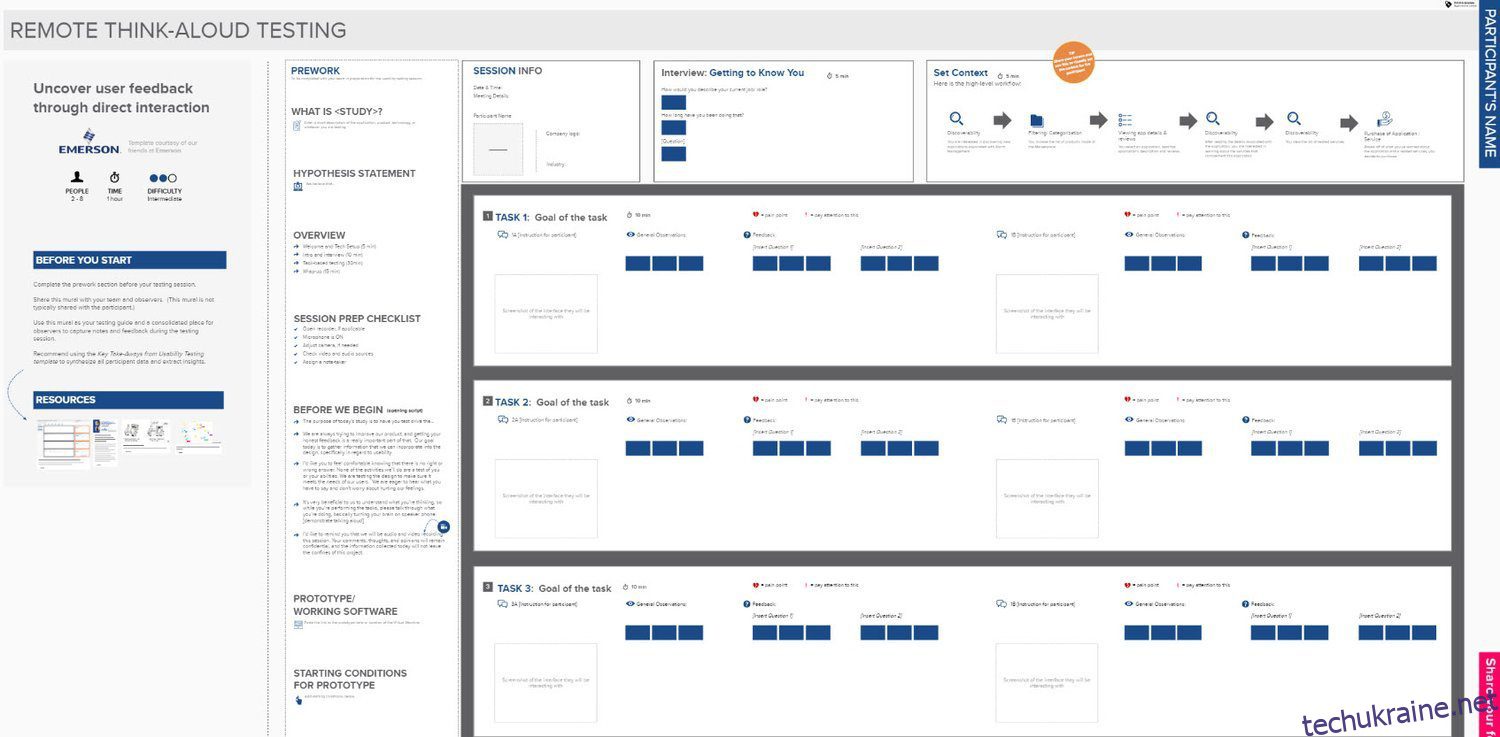Click the orange tip circle above Set Context
The image size is (1500, 737).
pyautogui.click(x=1073, y=62)
